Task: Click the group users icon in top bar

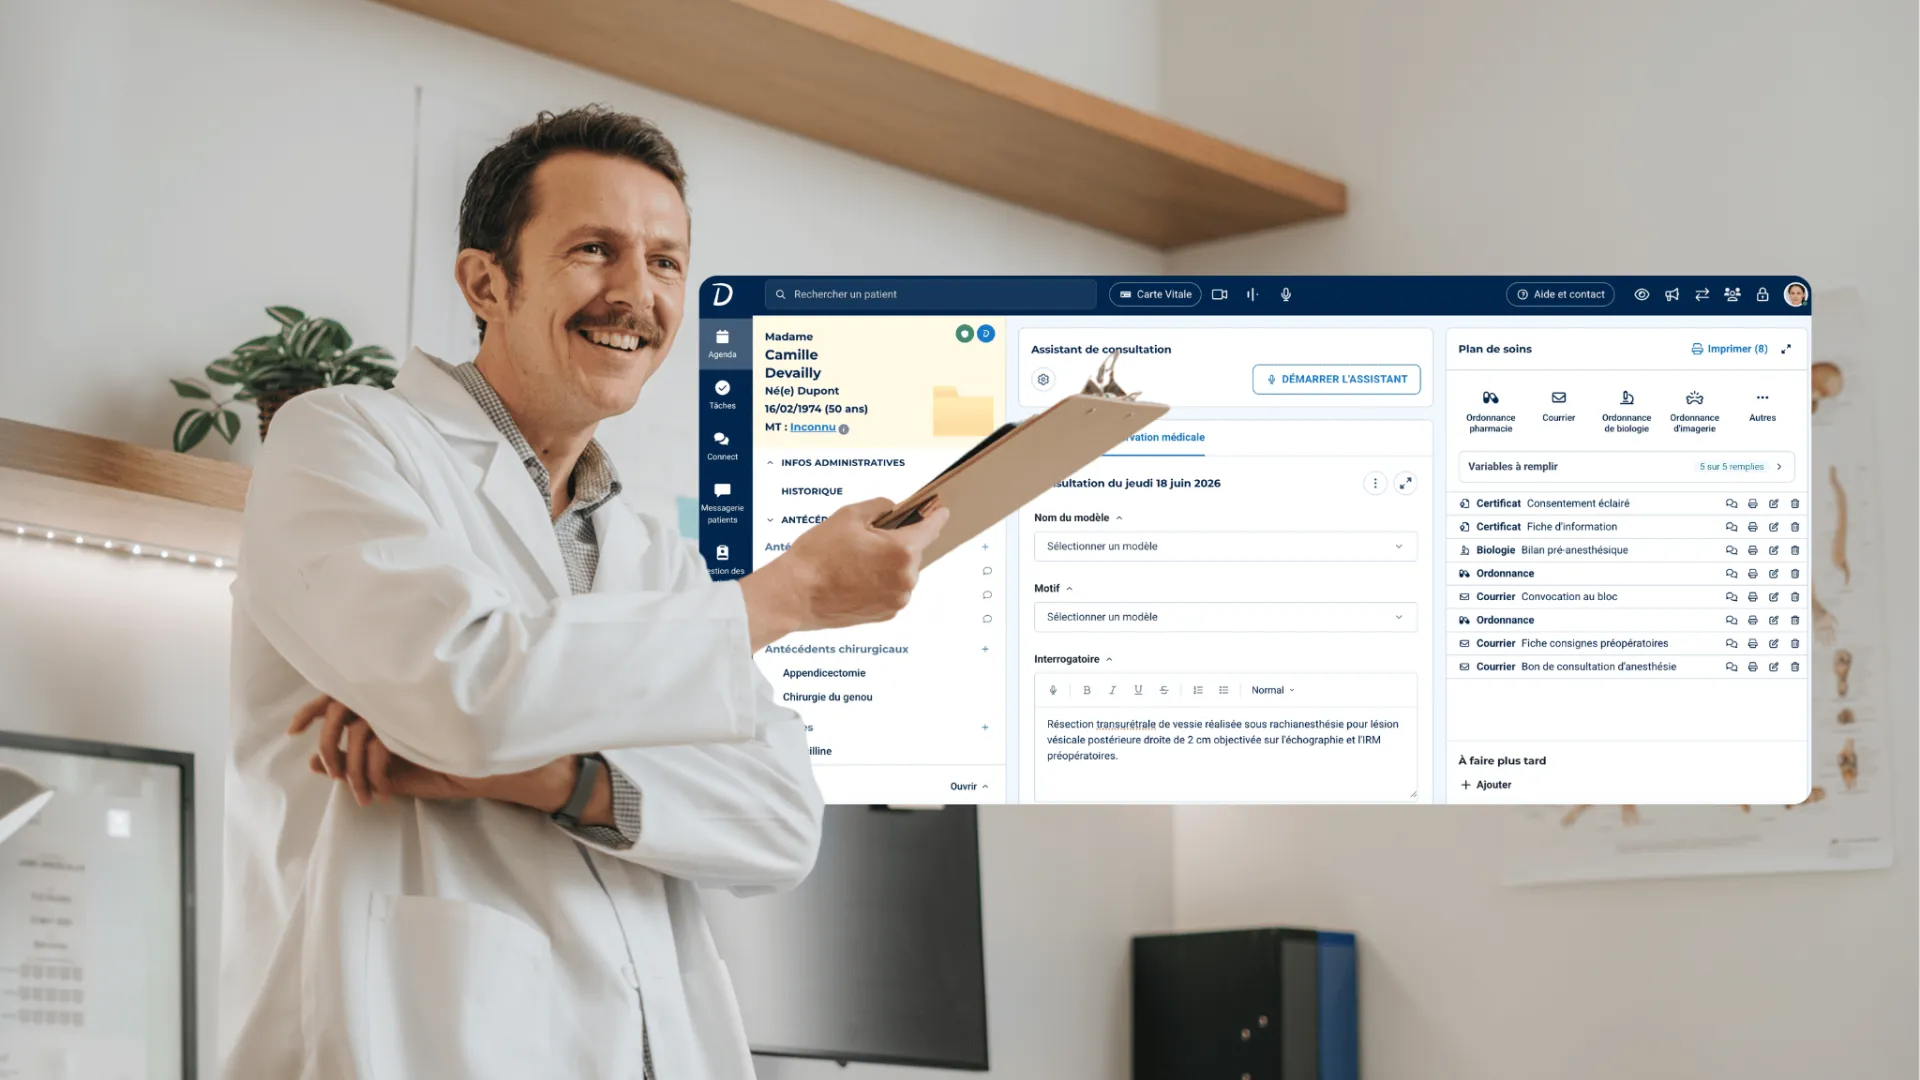Action: pos(1732,294)
